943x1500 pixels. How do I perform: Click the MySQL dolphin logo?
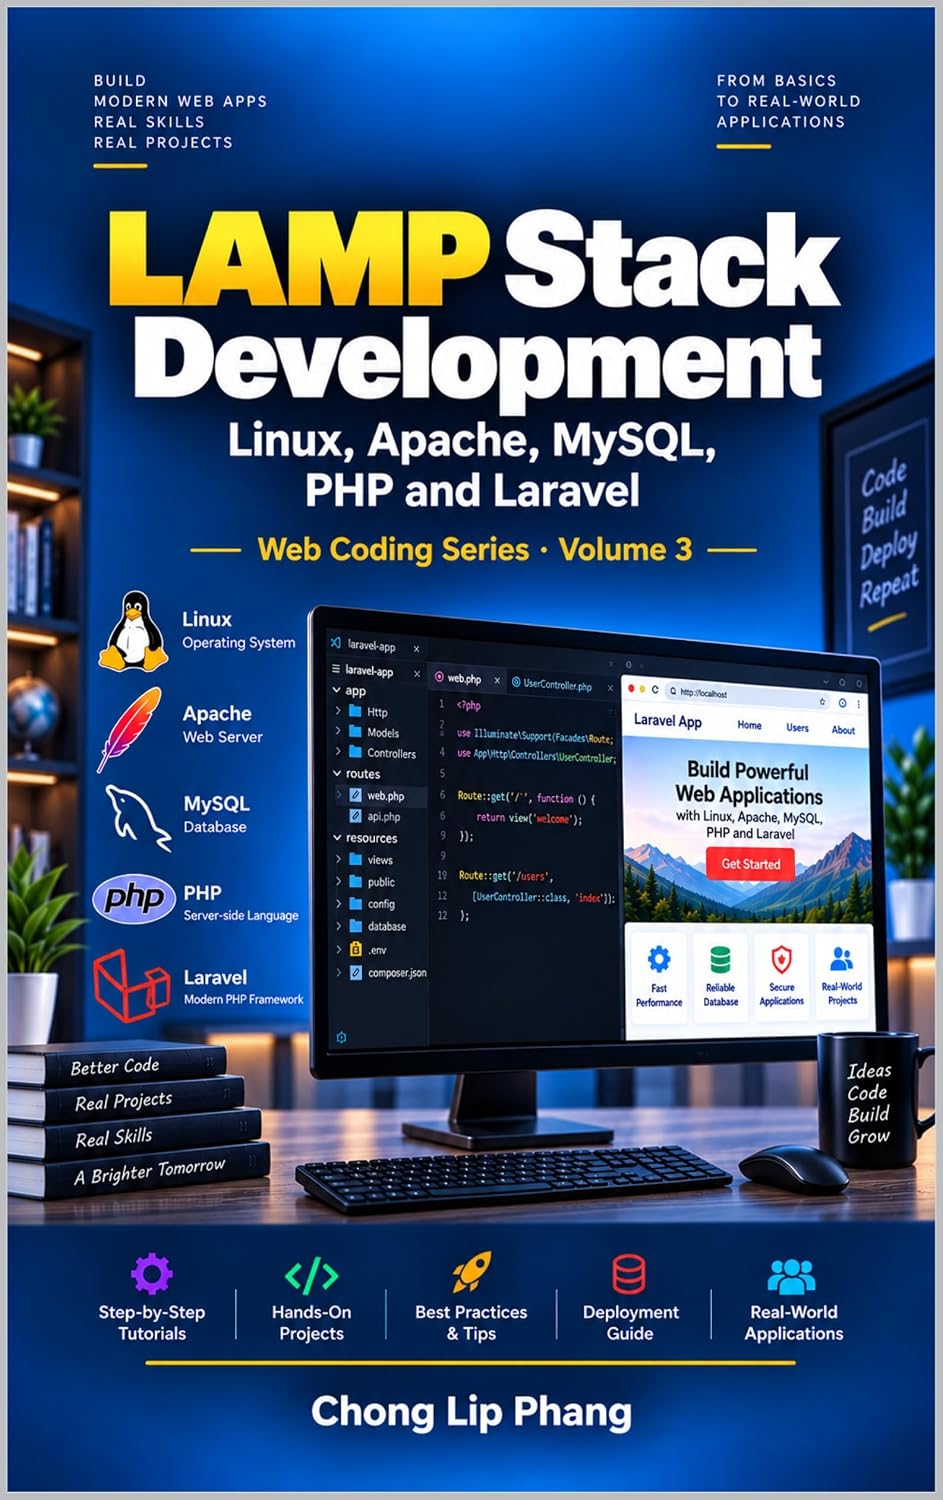pyautogui.click(x=138, y=817)
